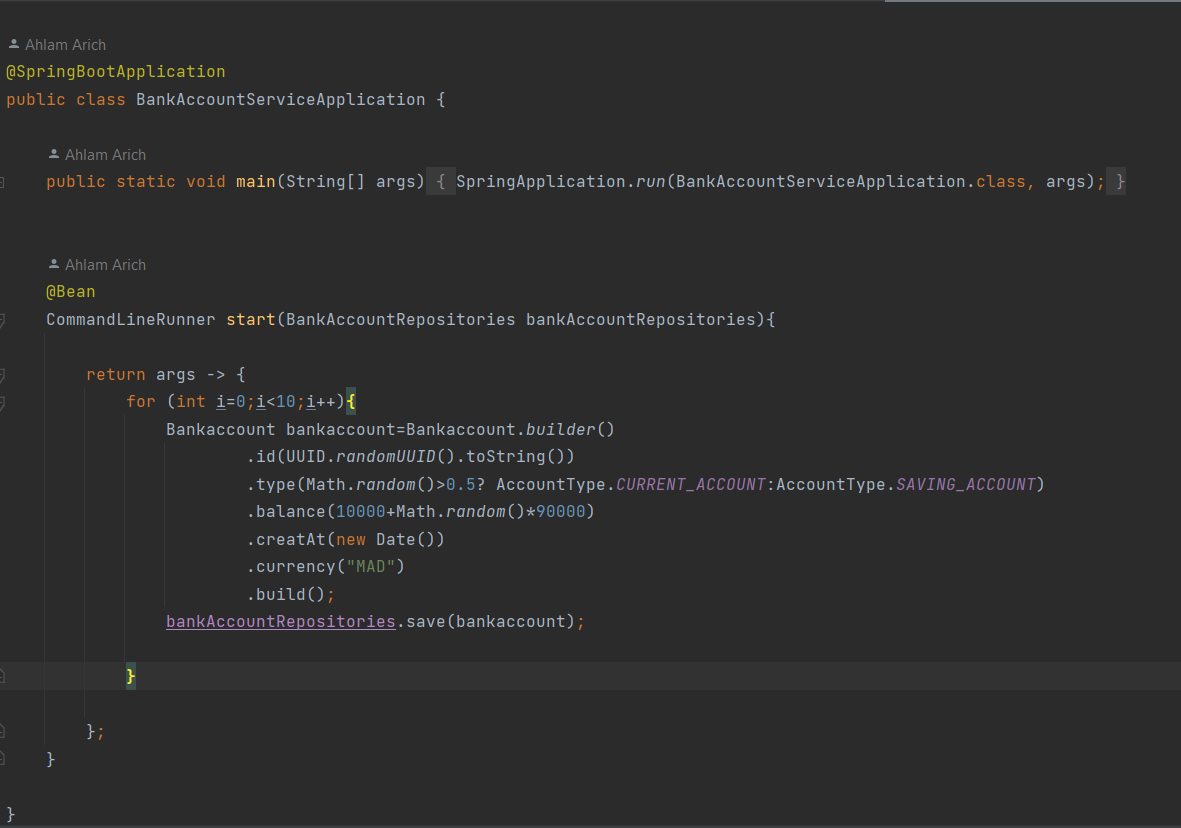Click the author icon above the @Bean annotation

point(54,264)
